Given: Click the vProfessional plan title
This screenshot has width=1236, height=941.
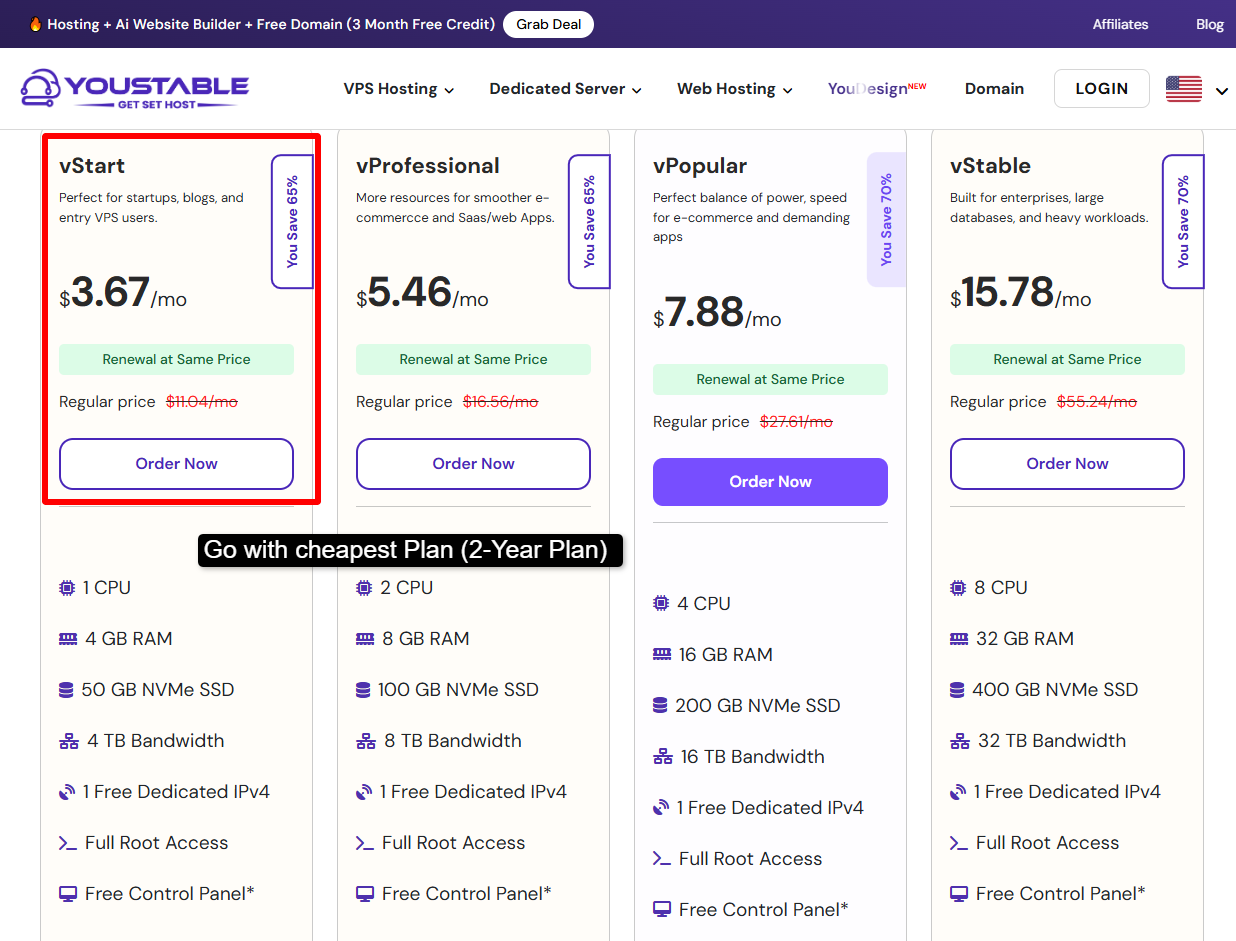Looking at the screenshot, I should (428, 166).
